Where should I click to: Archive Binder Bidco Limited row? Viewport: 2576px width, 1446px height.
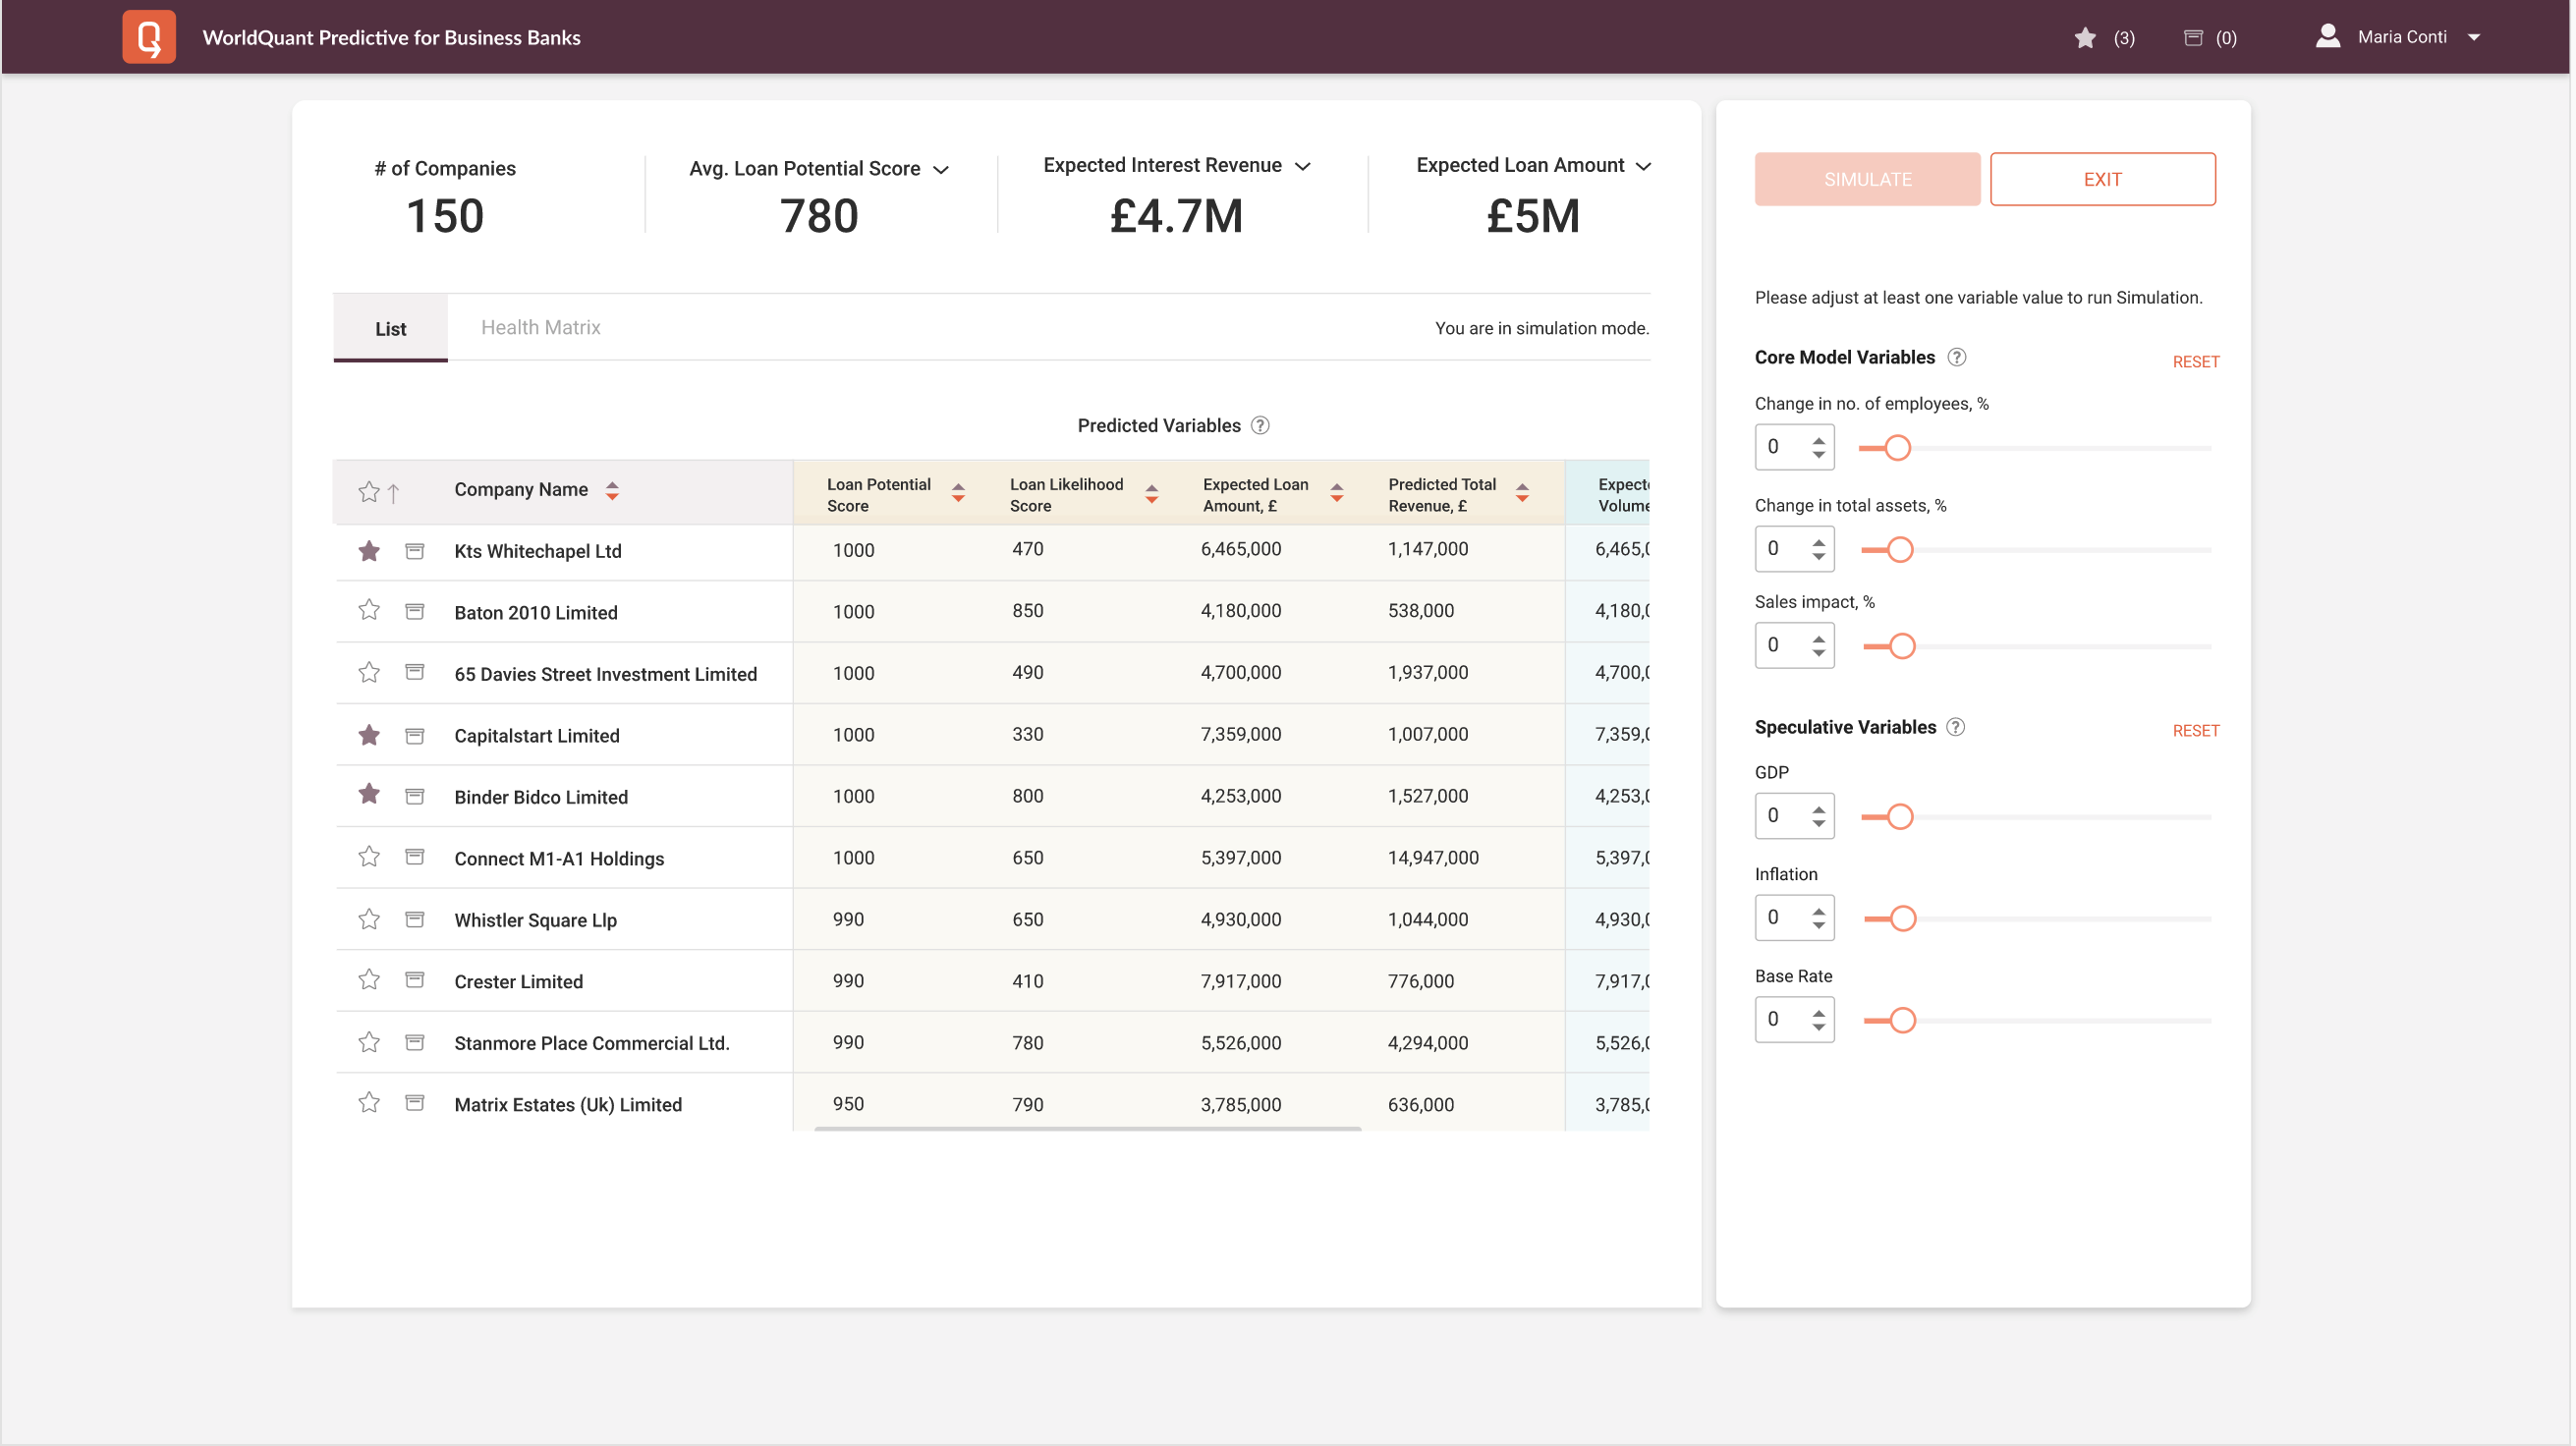click(415, 797)
